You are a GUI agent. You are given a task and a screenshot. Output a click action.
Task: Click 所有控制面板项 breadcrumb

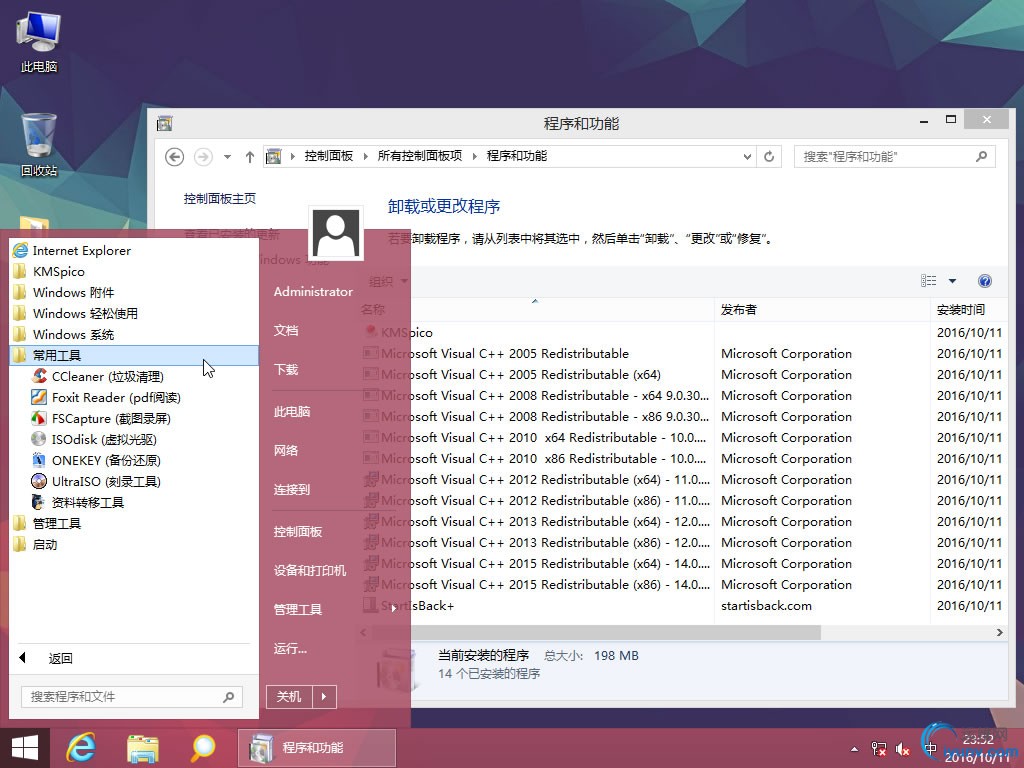pyautogui.click(x=420, y=156)
